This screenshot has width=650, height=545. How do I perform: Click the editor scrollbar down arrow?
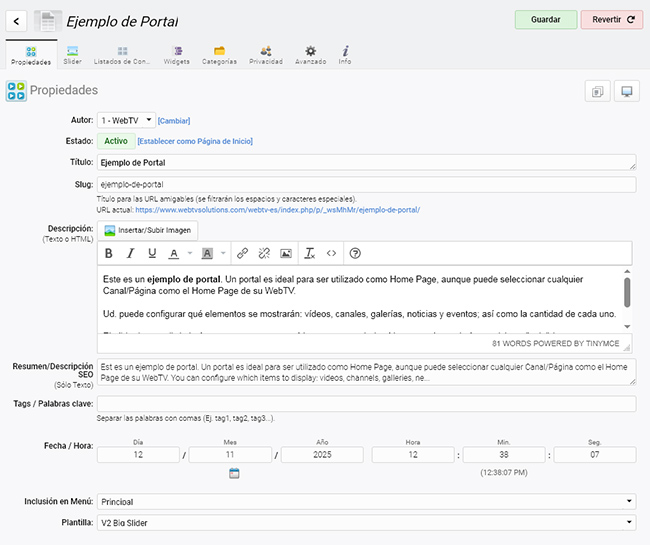627,327
